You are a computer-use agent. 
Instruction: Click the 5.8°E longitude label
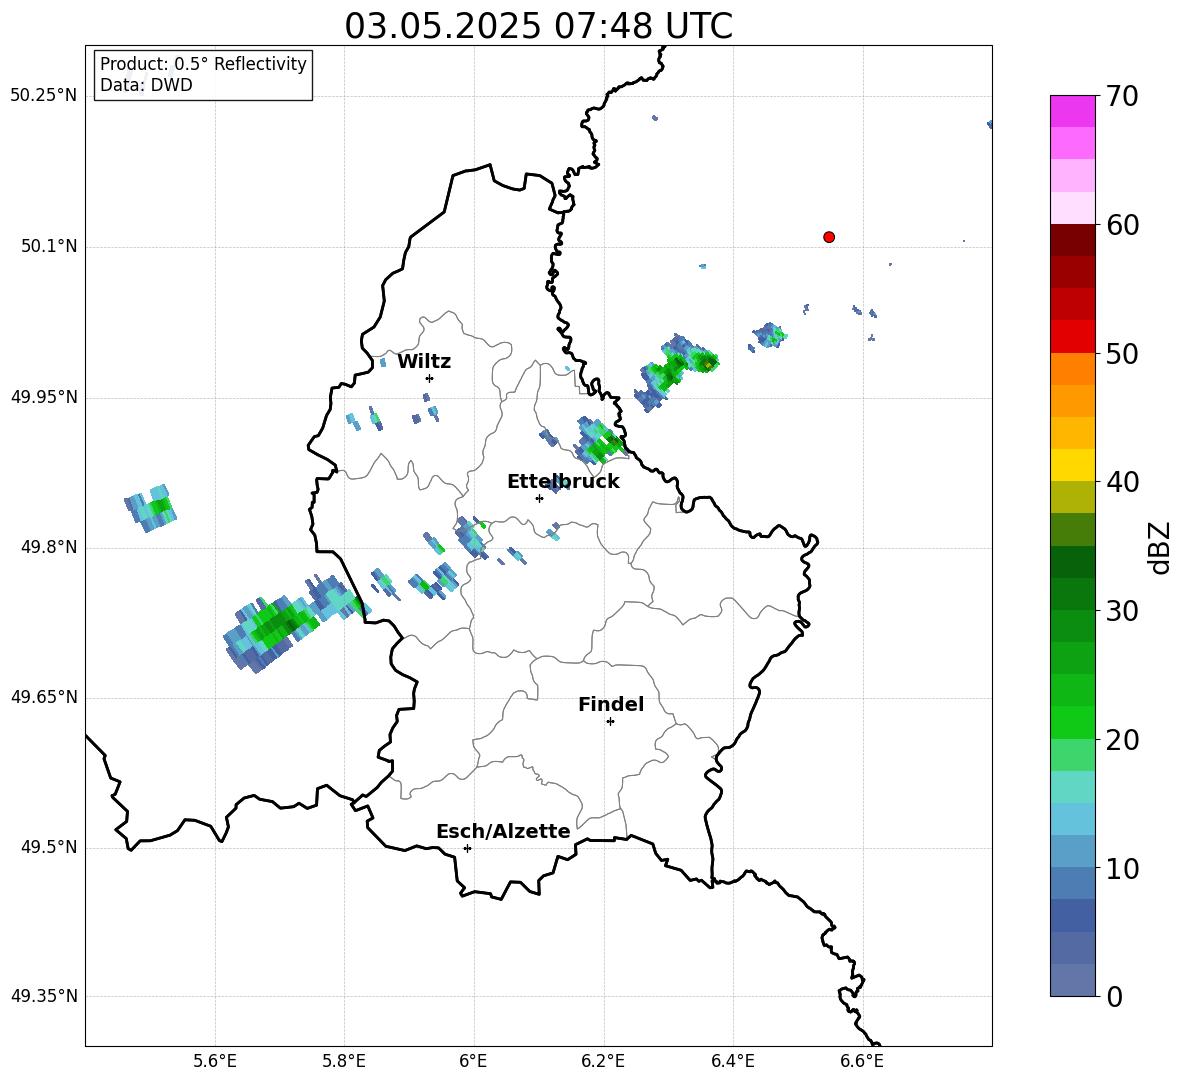(x=344, y=1061)
